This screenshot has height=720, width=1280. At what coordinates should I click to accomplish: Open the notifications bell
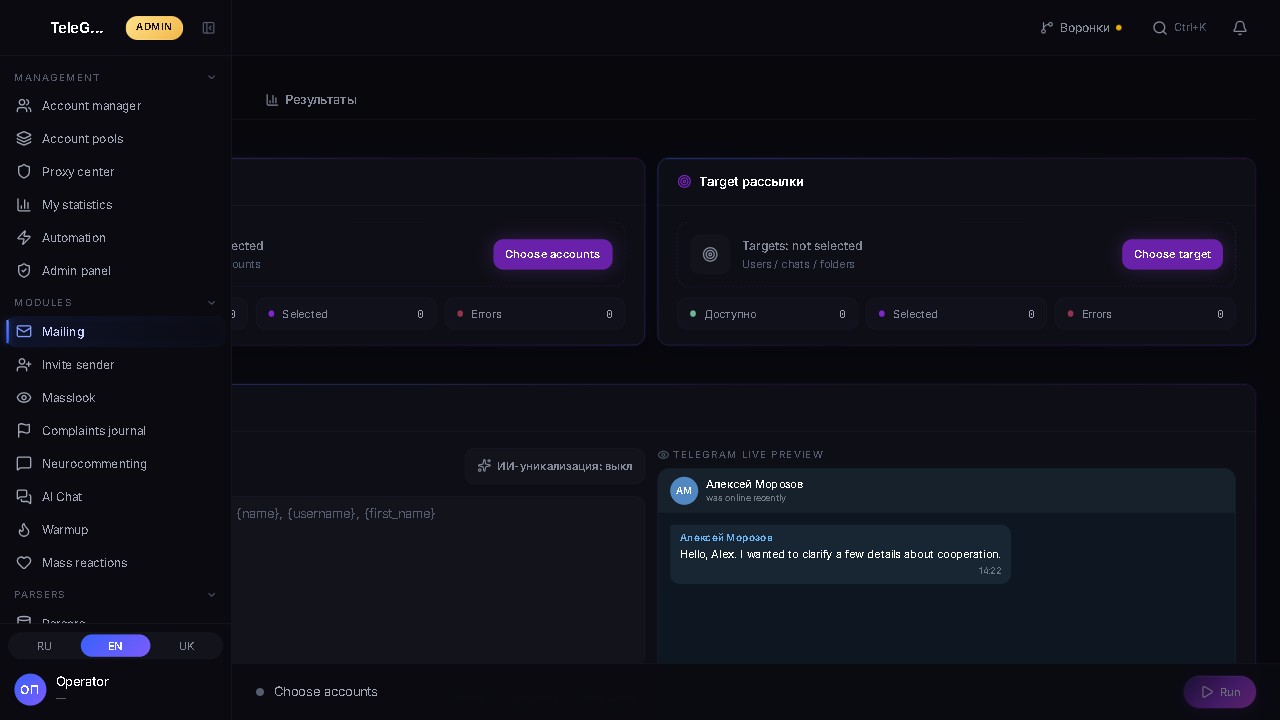click(1240, 28)
